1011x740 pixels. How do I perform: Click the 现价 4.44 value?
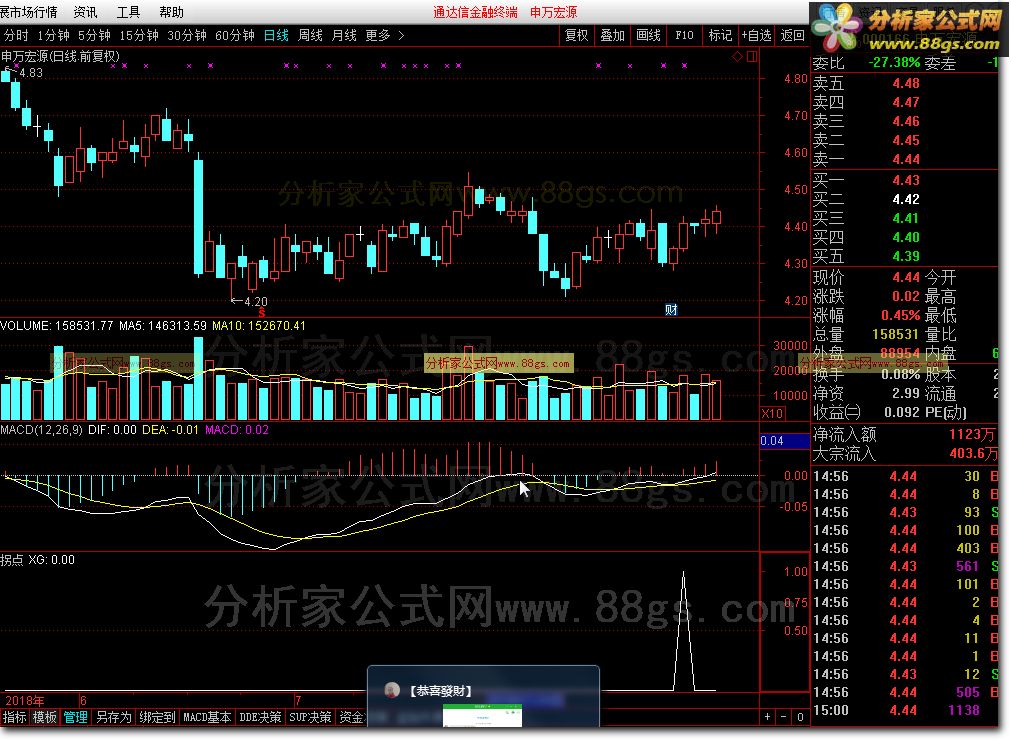(x=906, y=277)
